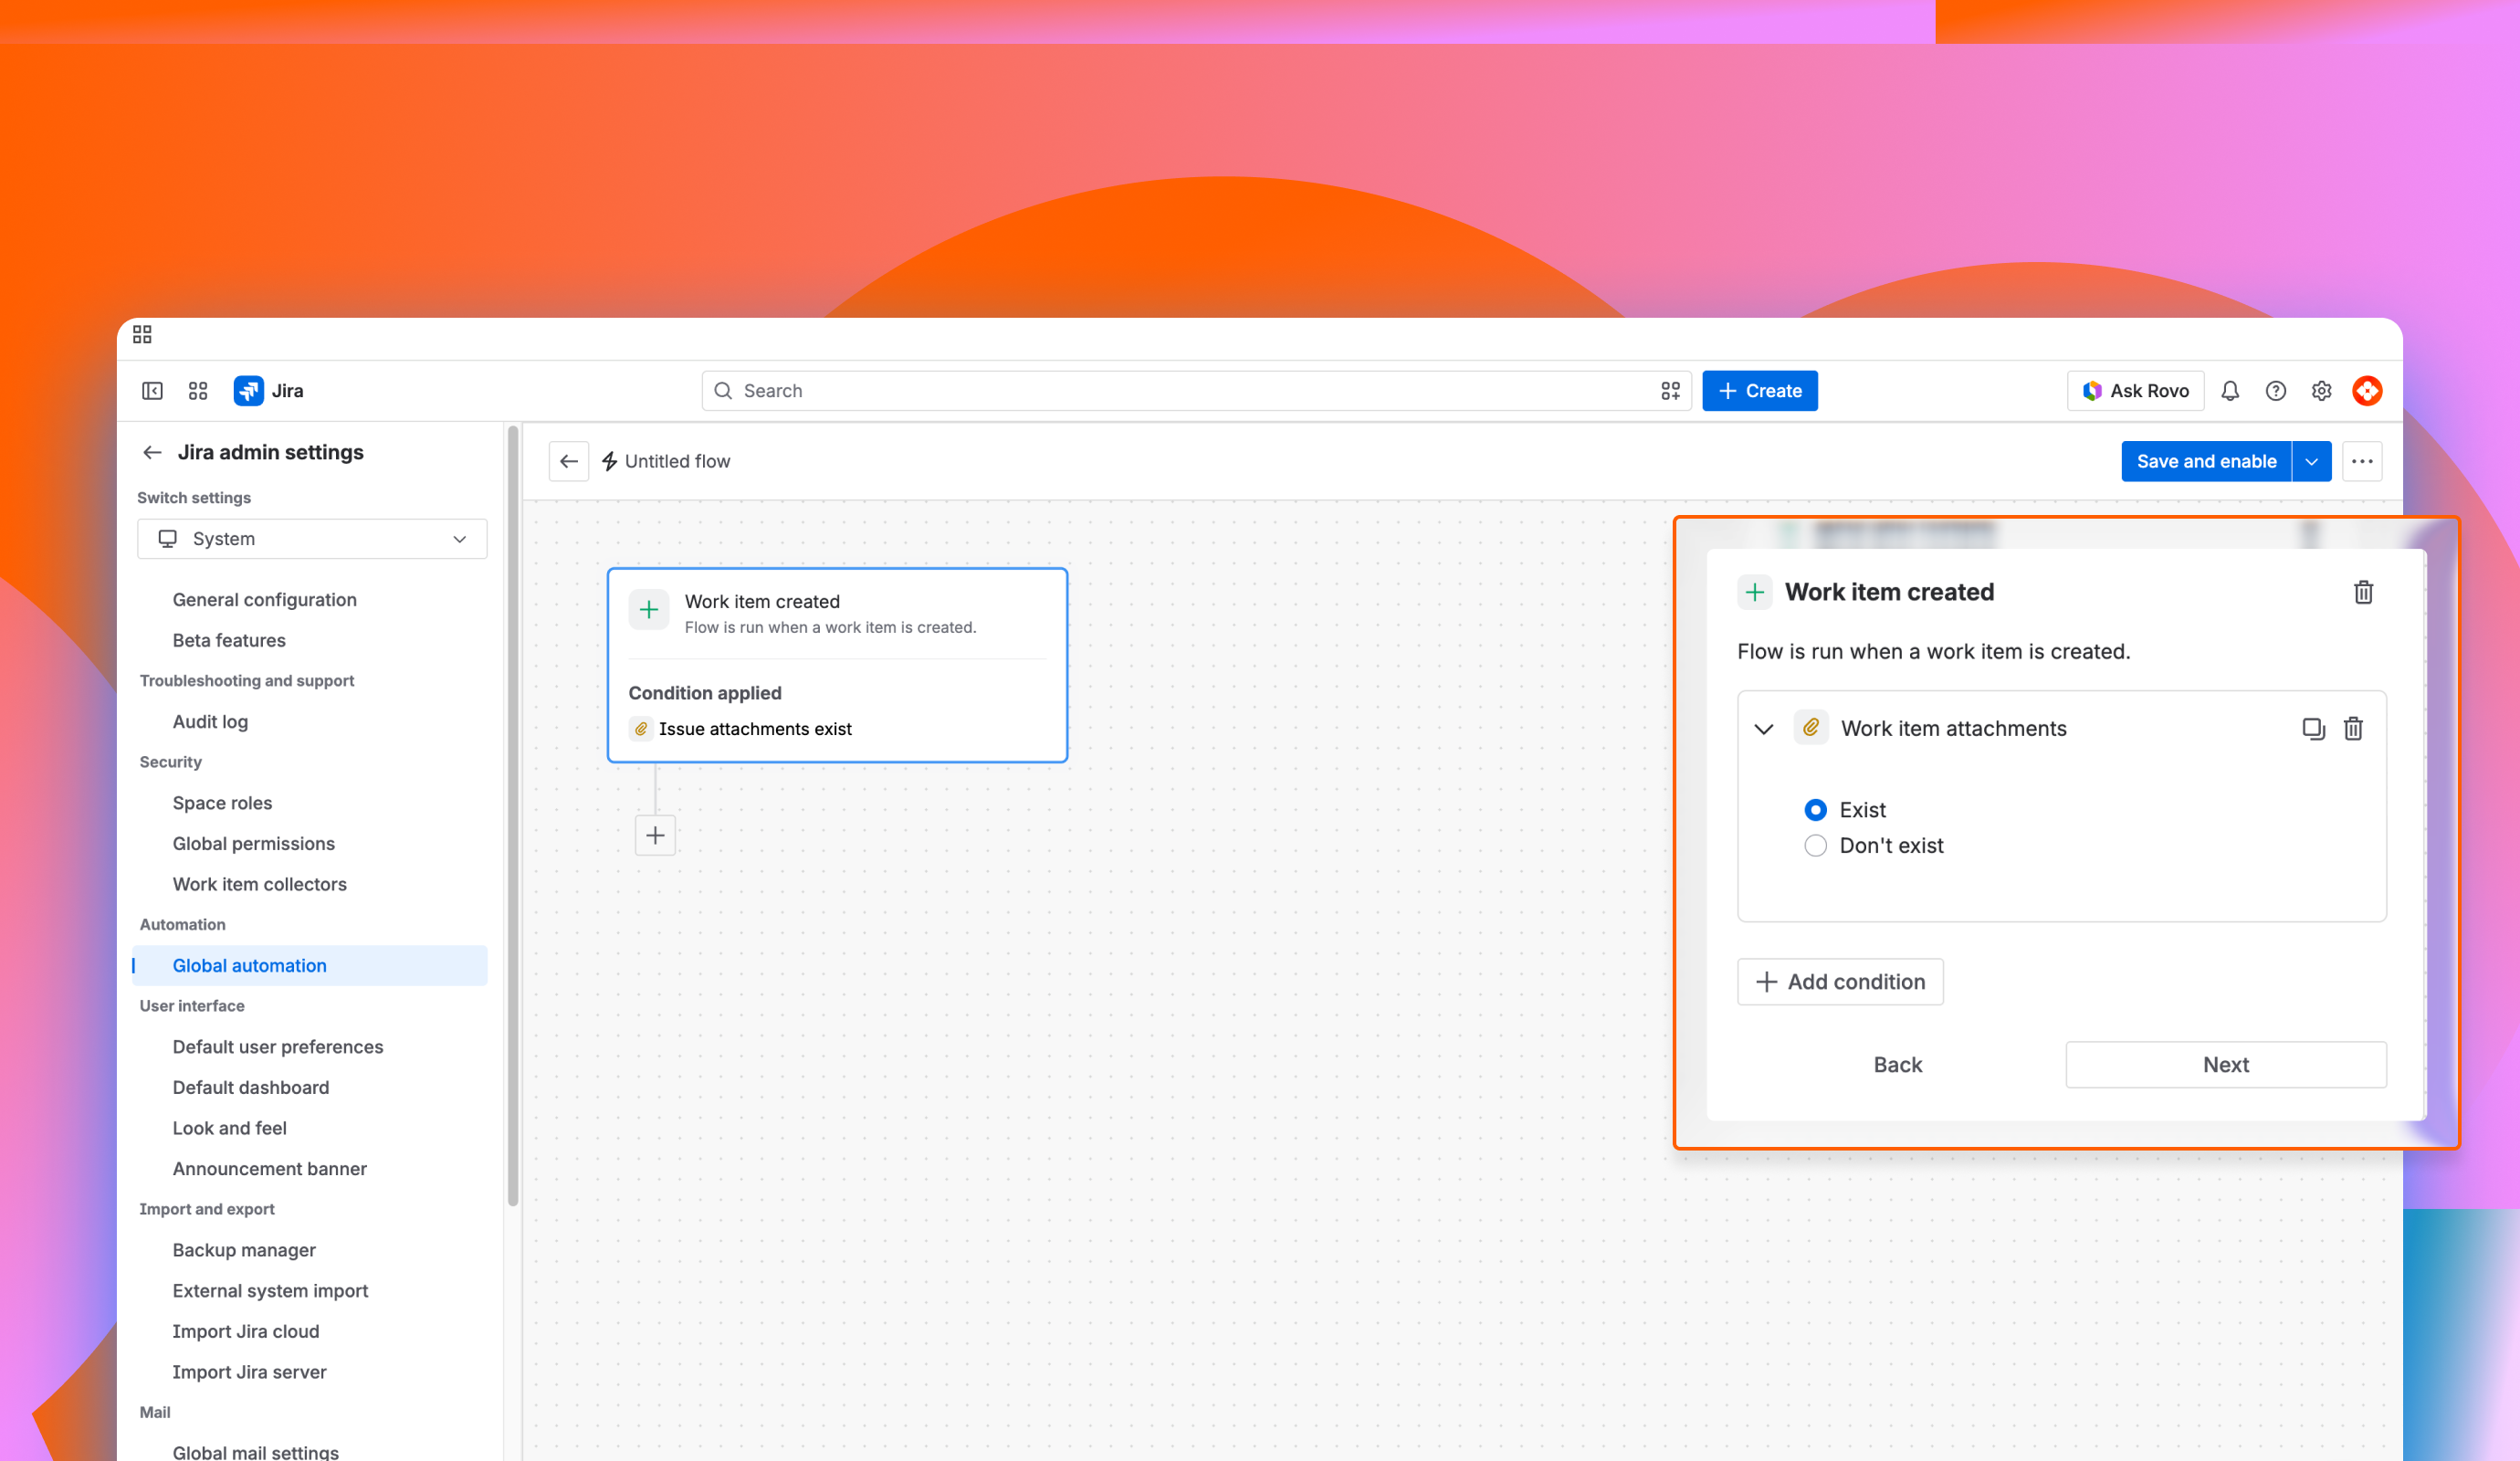Screen dimensions: 2520x1461
Task: Open Import Jira cloud
Action: 245,1331
